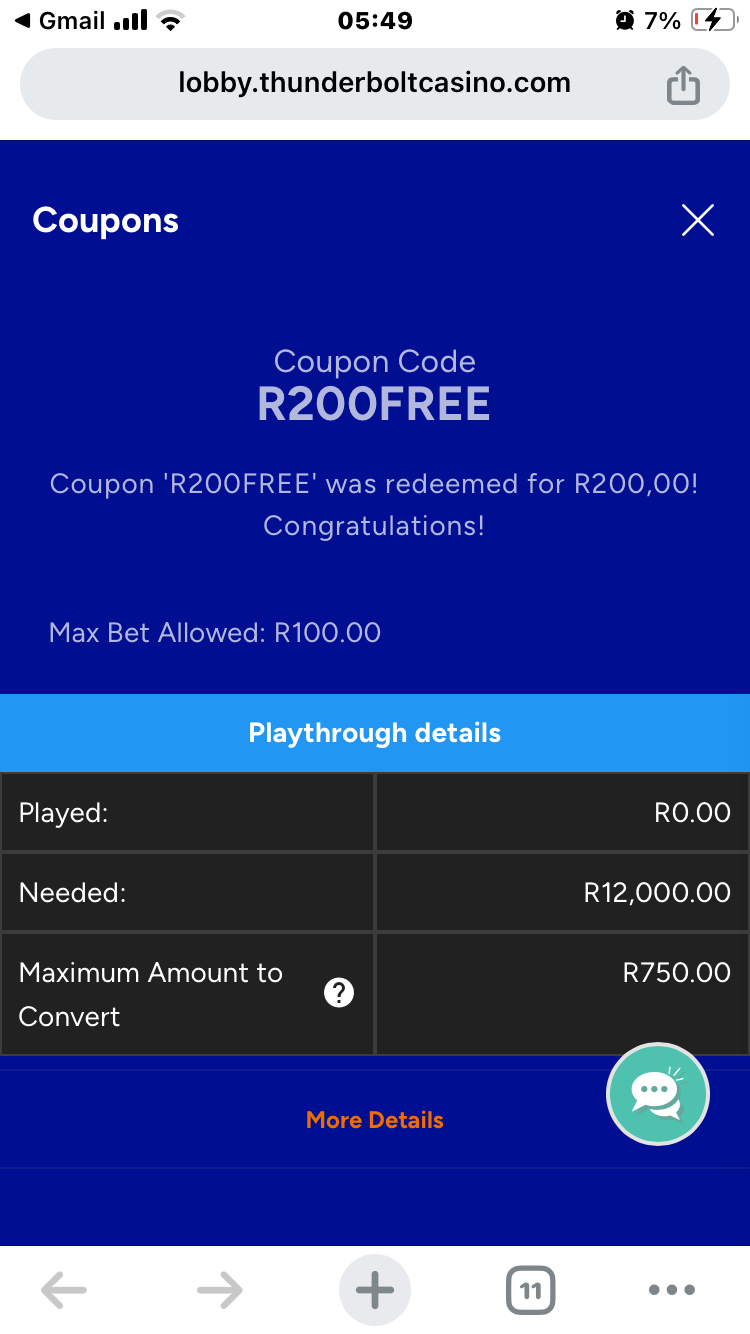Tap the Maximum Amount help icon
750x1334 pixels.
[x=340, y=993]
